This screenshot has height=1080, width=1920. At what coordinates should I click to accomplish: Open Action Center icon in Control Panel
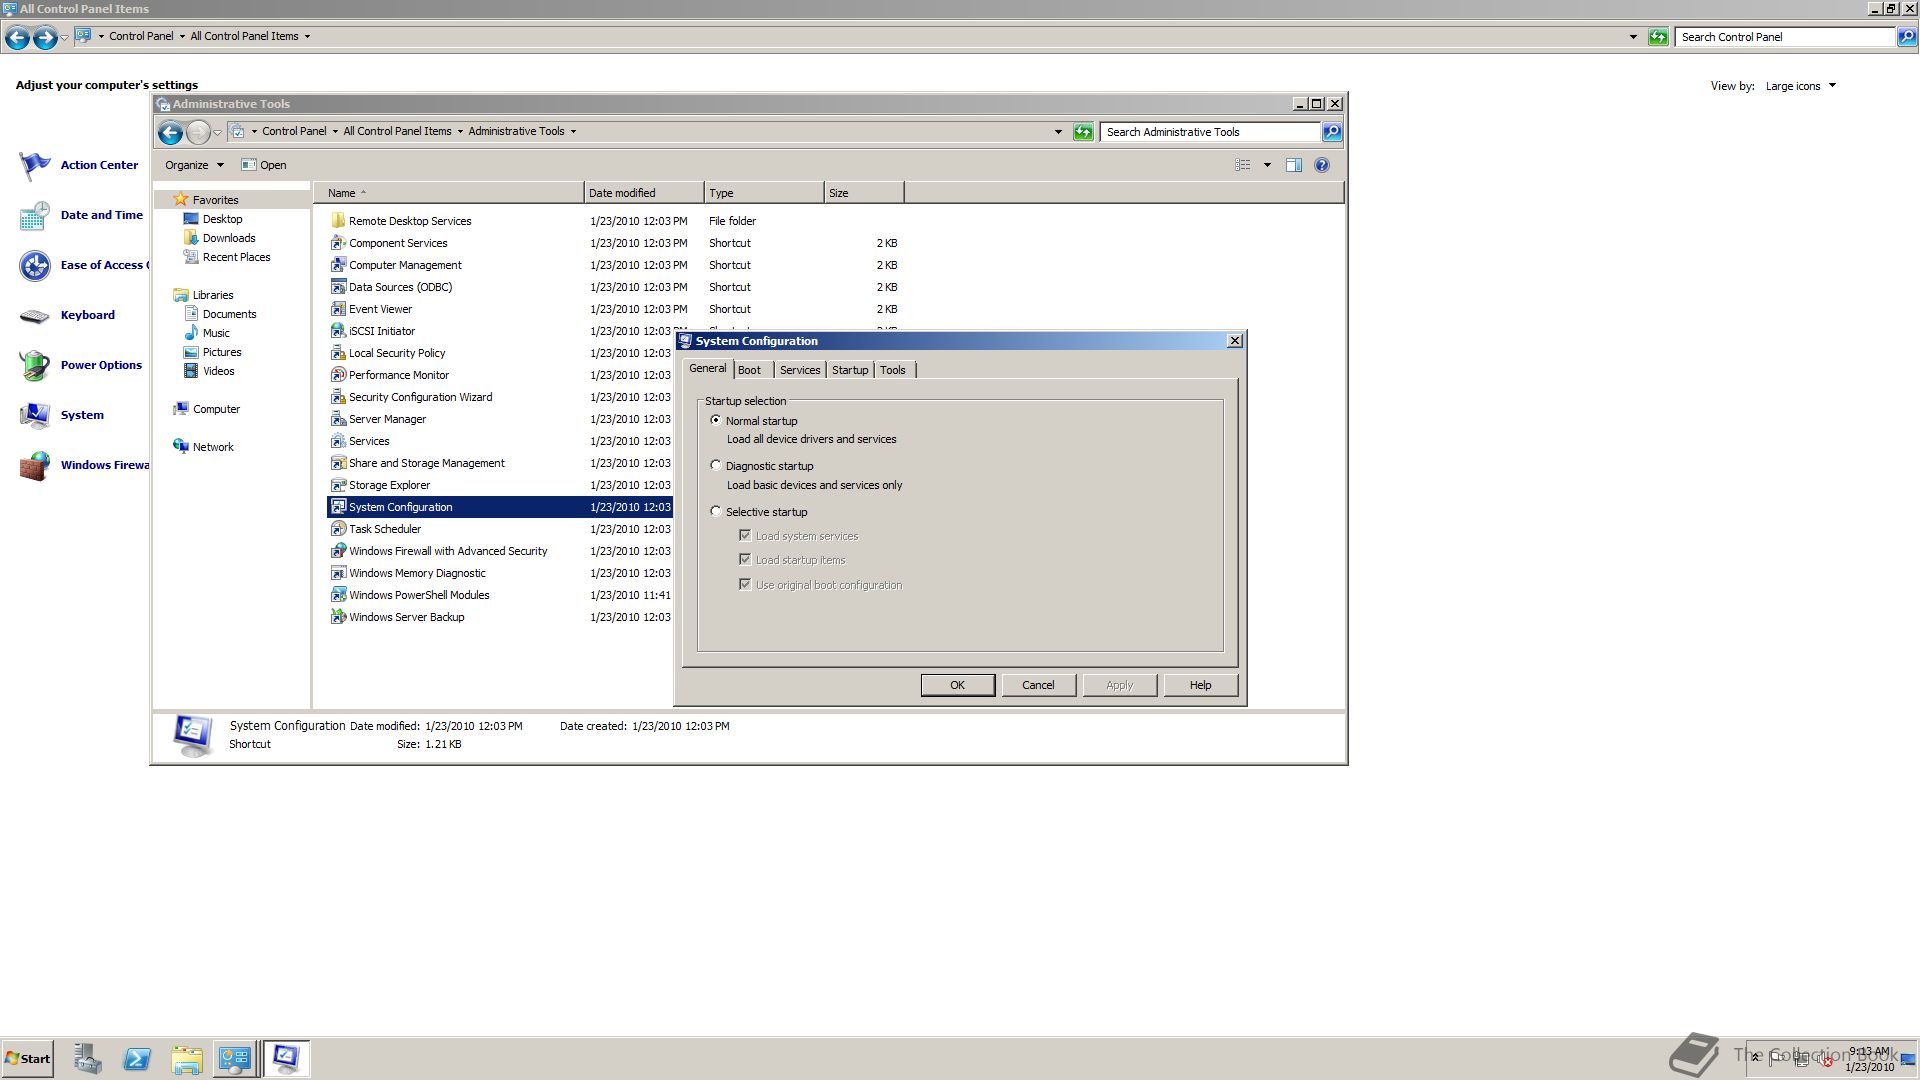pyautogui.click(x=35, y=165)
